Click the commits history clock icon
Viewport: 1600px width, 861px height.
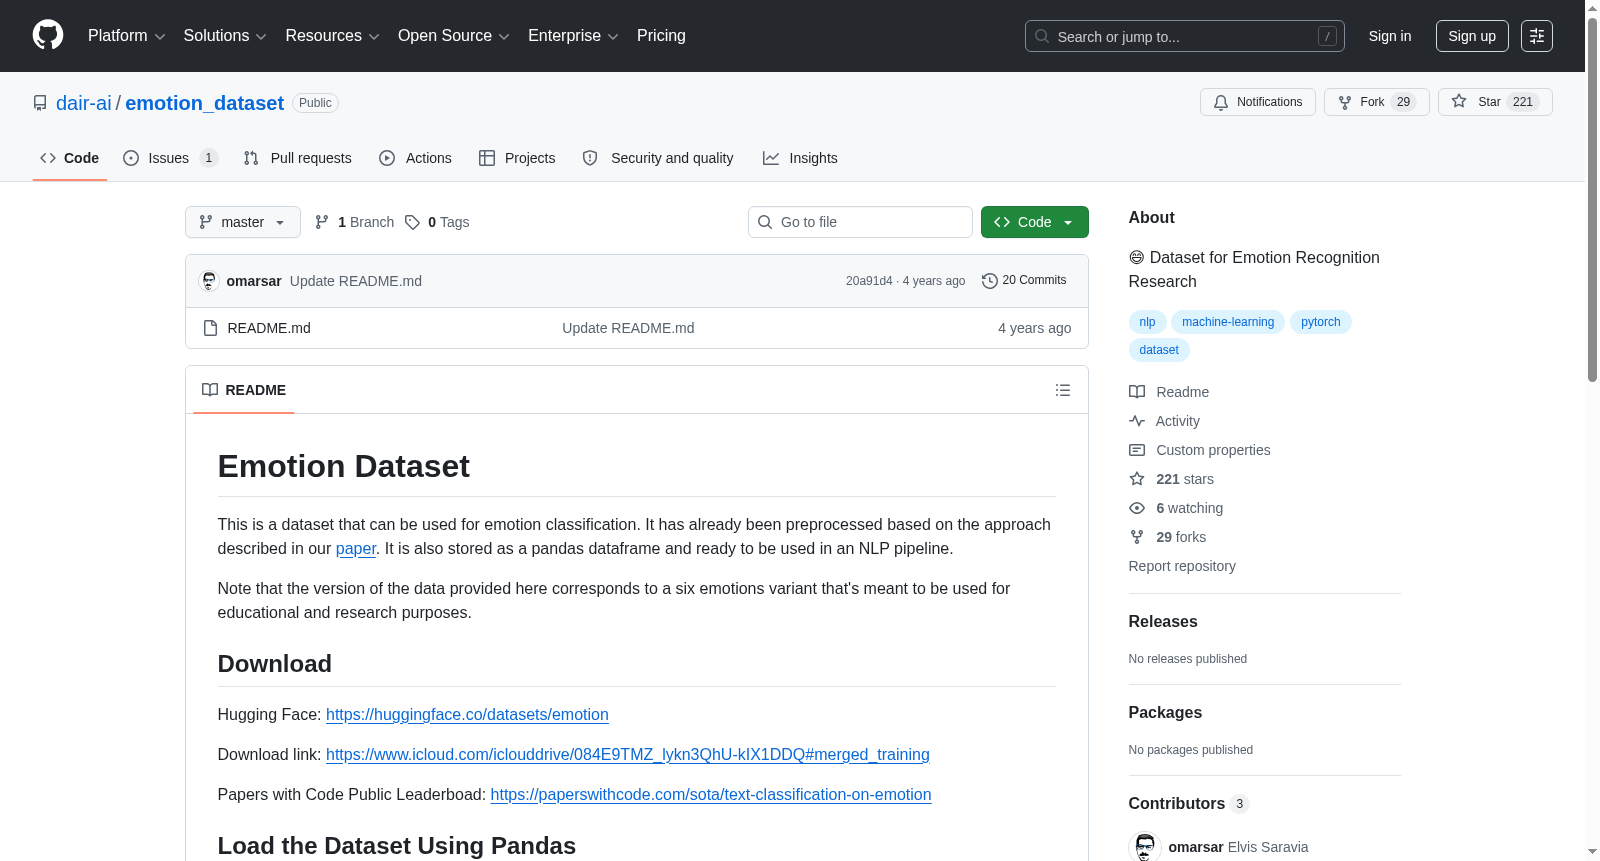tap(990, 281)
